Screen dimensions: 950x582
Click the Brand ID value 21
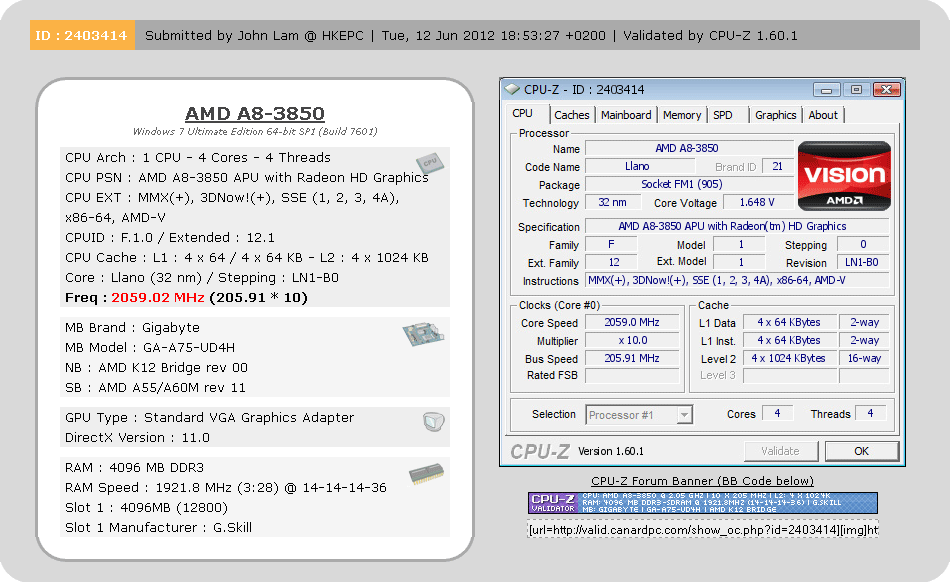(777, 166)
